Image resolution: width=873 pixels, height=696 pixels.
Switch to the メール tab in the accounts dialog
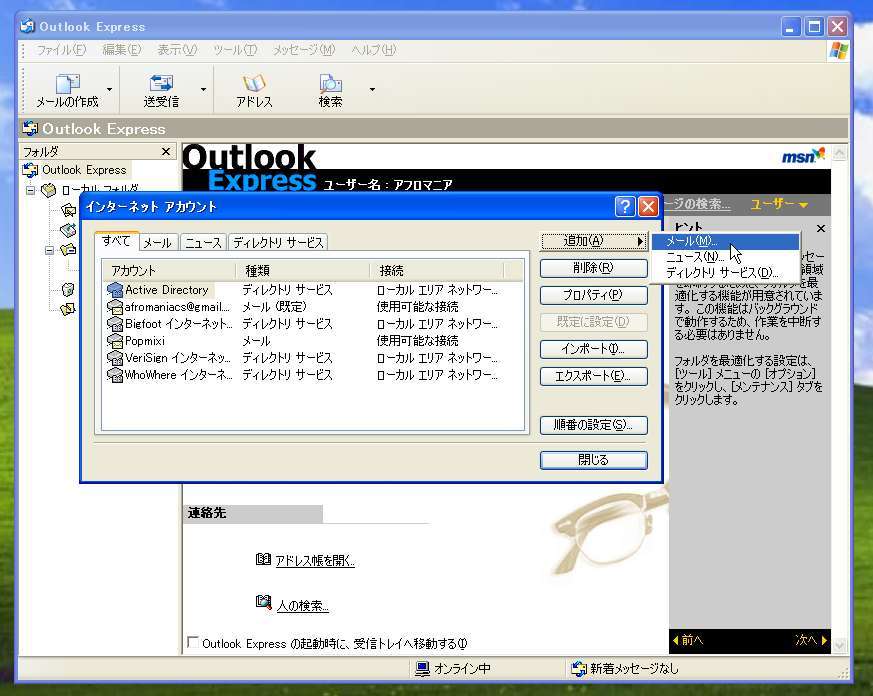click(158, 242)
